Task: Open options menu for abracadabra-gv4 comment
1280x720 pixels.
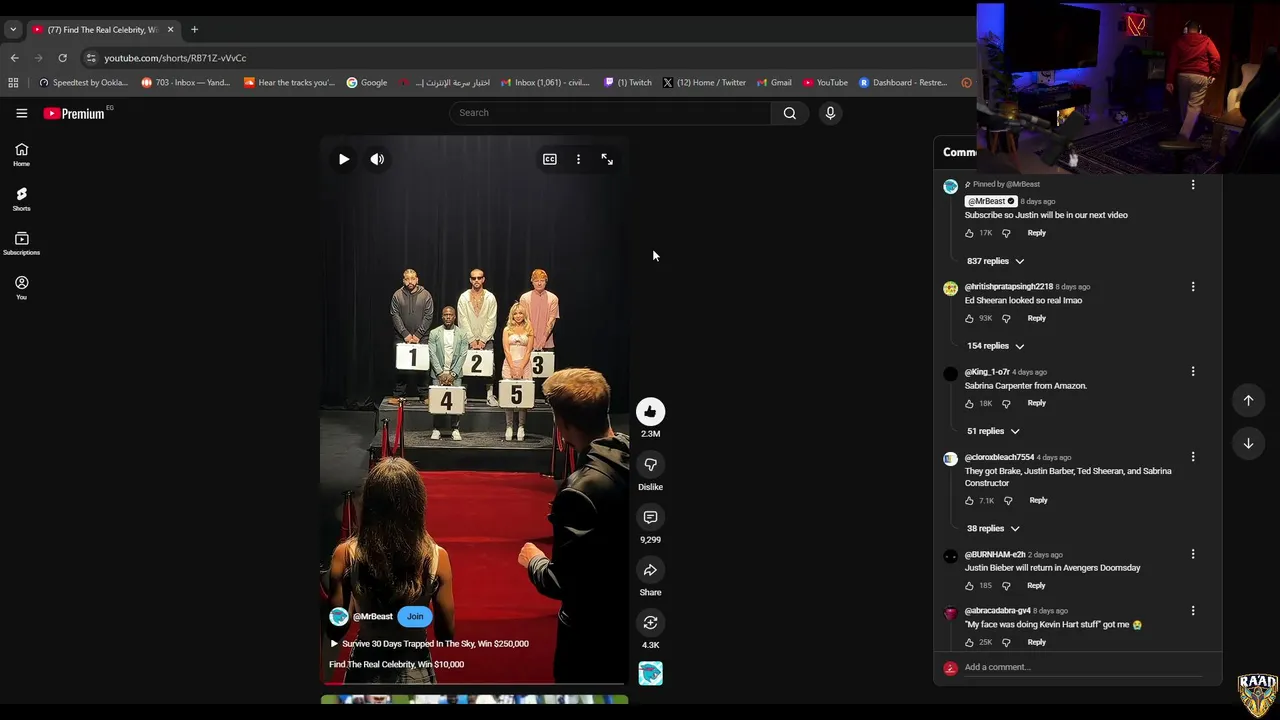Action: (1192, 611)
